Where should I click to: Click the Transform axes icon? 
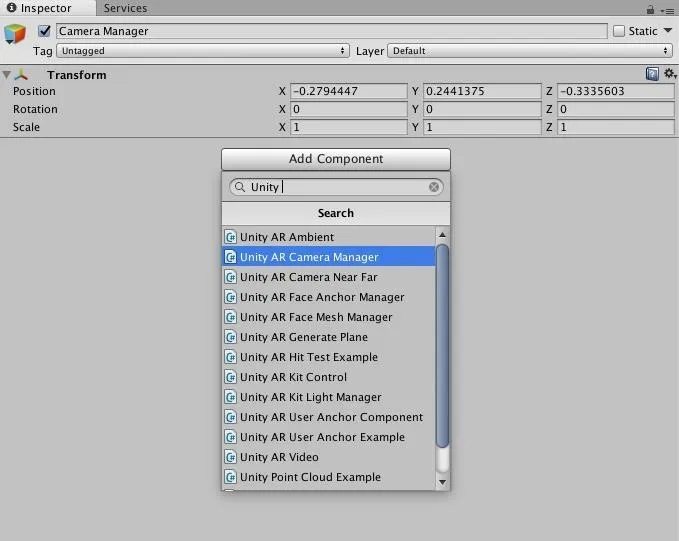point(21,75)
